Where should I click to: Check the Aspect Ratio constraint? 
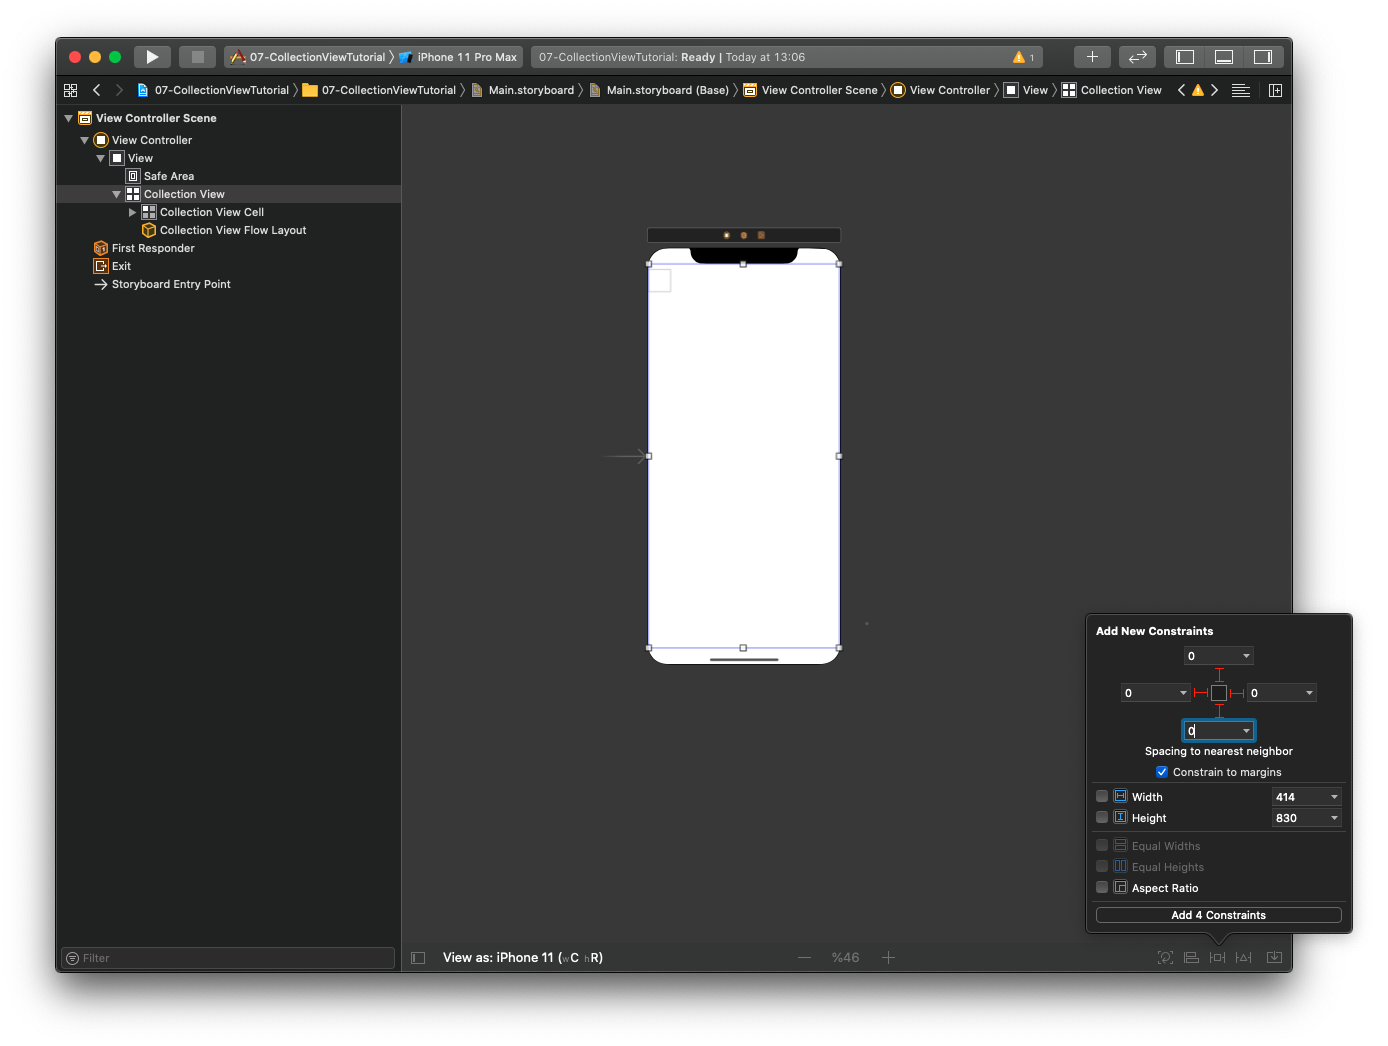click(1102, 887)
